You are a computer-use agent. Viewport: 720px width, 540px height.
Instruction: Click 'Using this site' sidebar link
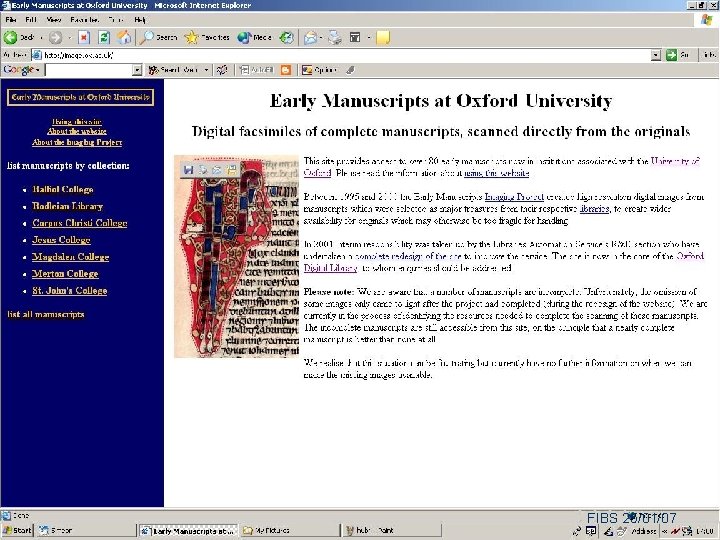pyautogui.click(x=77, y=122)
